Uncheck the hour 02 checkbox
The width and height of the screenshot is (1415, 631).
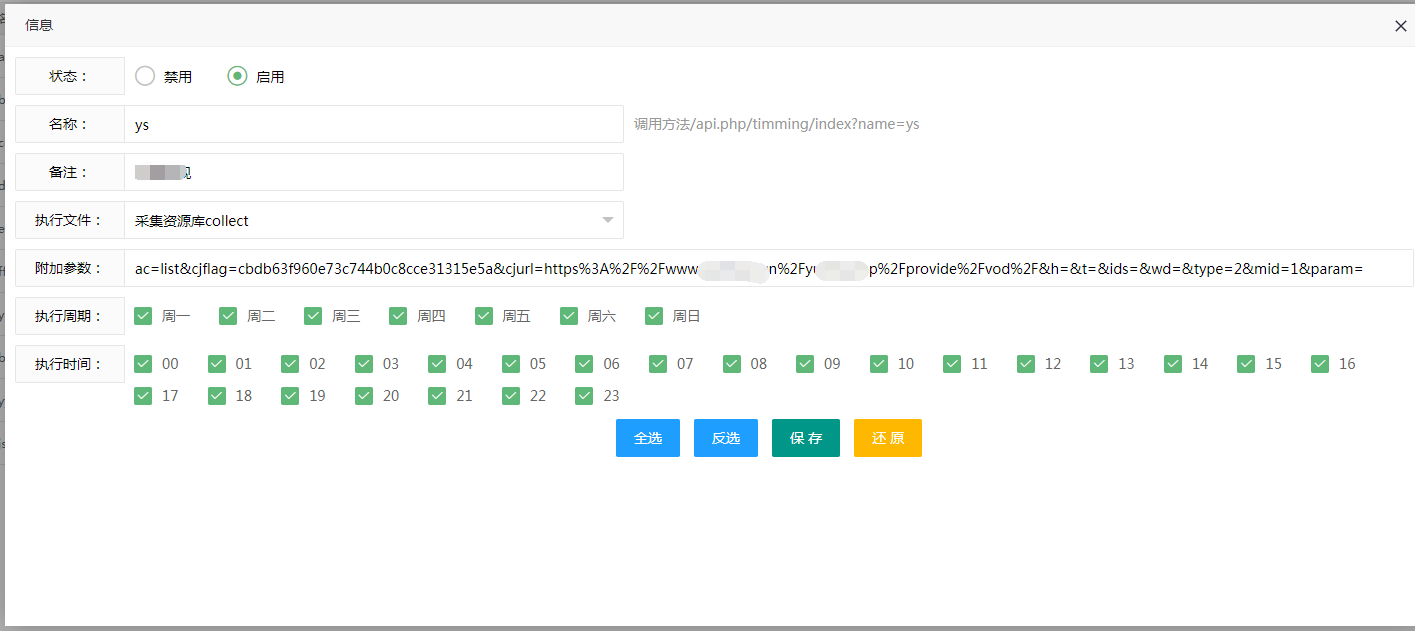tap(290, 364)
